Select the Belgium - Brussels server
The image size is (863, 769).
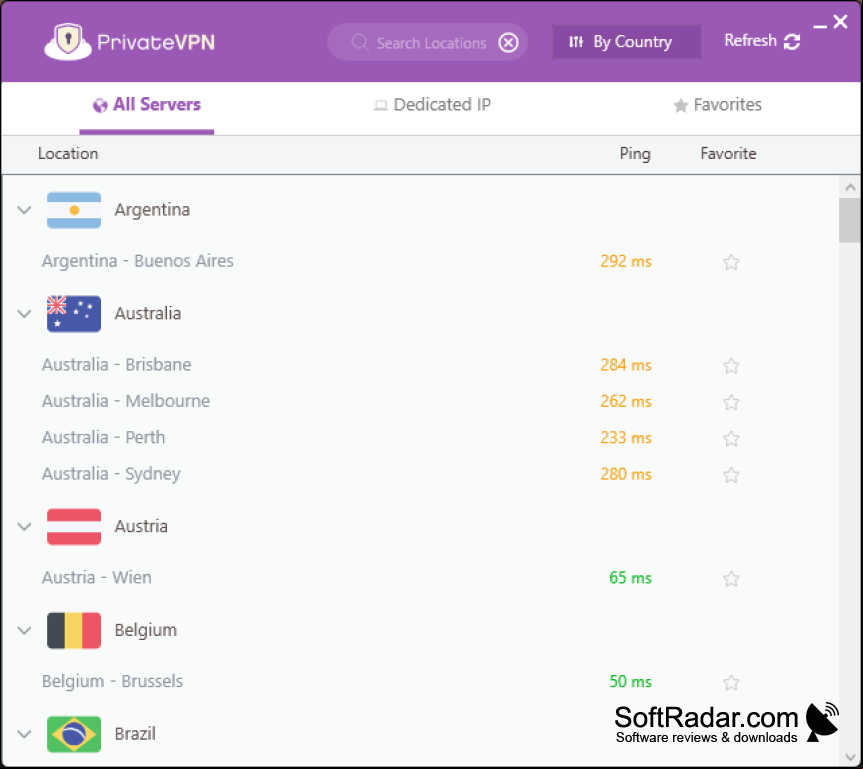pos(112,681)
